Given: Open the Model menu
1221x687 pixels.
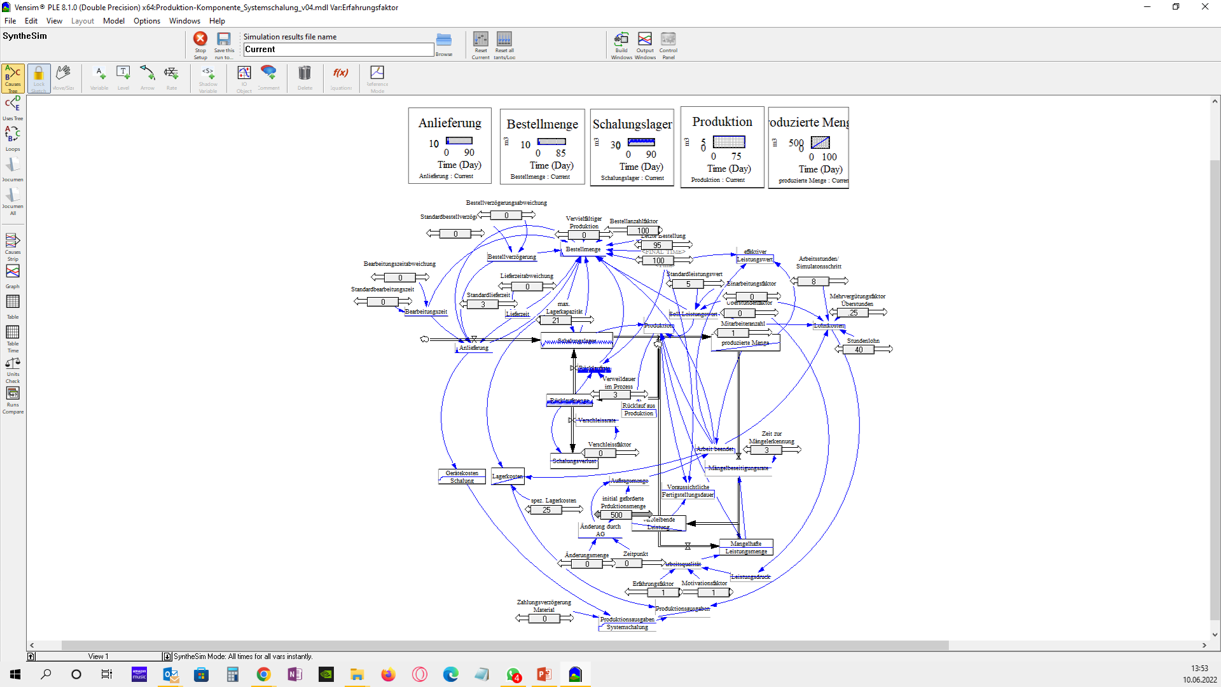Looking at the screenshot, I should tap(114, 21).
